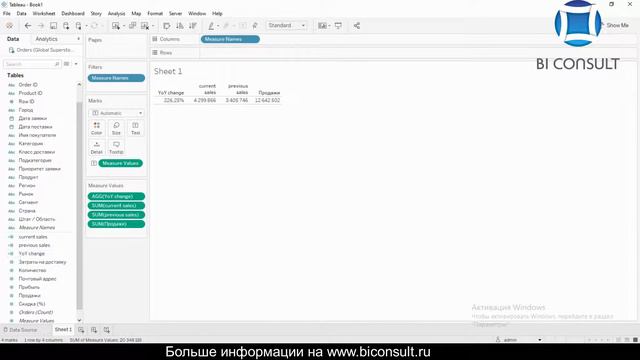This screenshot has width=640, height=360.
Task: Open the dropdown arrow next to New worksheet
Action: tap(124, 26)
